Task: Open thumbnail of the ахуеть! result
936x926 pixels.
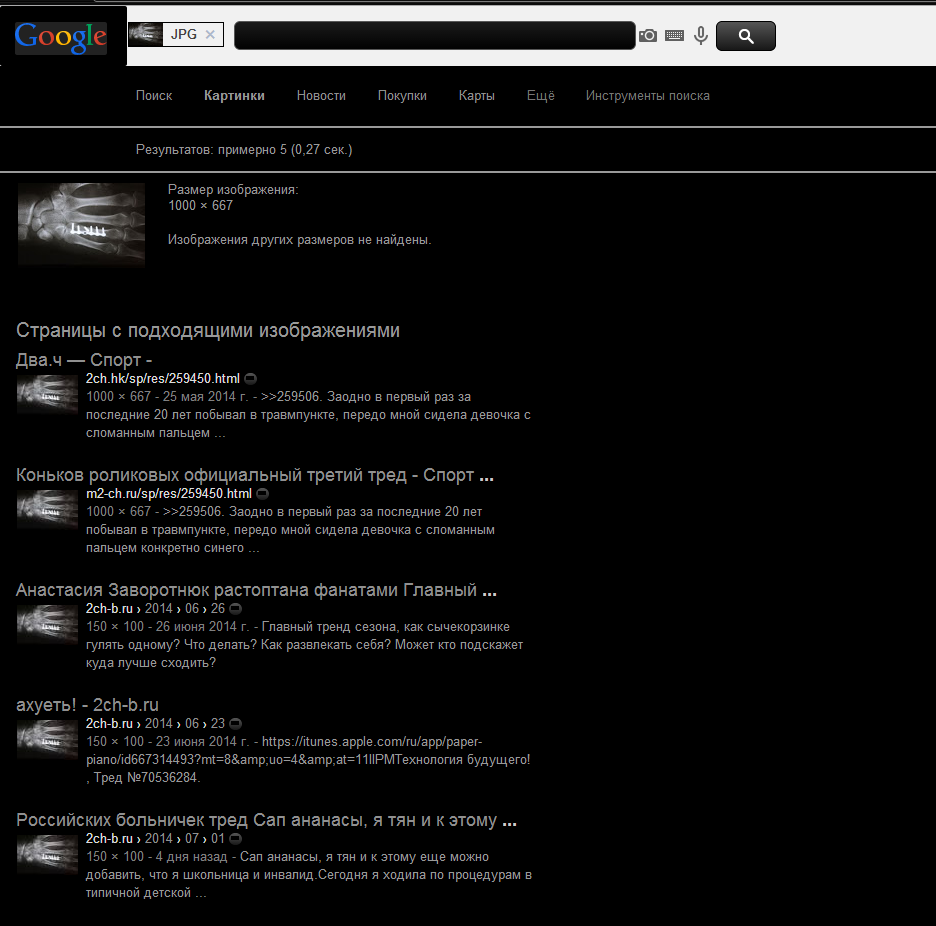Action: (47, 739)
